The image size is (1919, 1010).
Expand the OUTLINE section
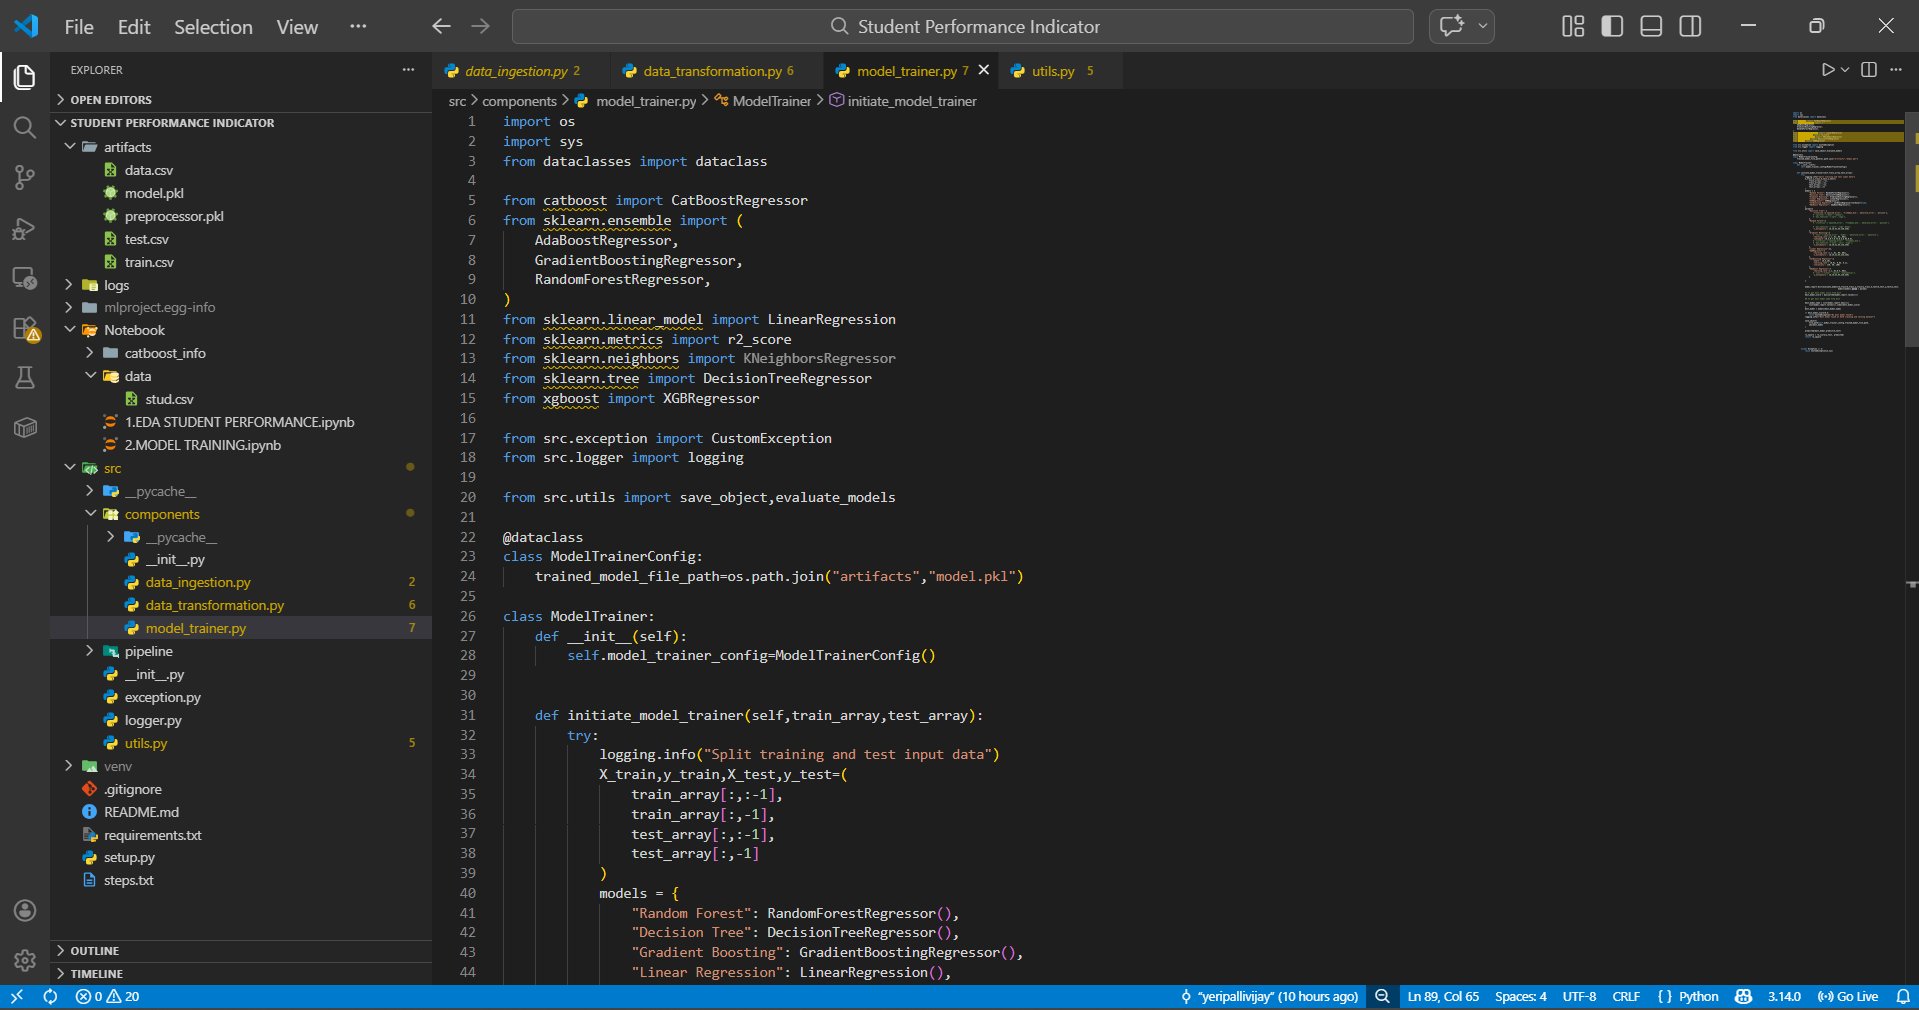94,951
